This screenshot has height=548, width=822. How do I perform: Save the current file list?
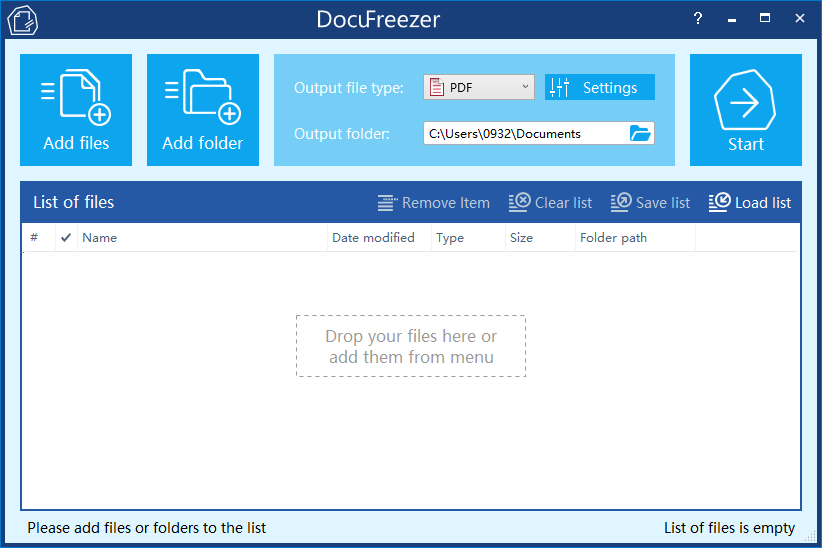coord(650,203)
